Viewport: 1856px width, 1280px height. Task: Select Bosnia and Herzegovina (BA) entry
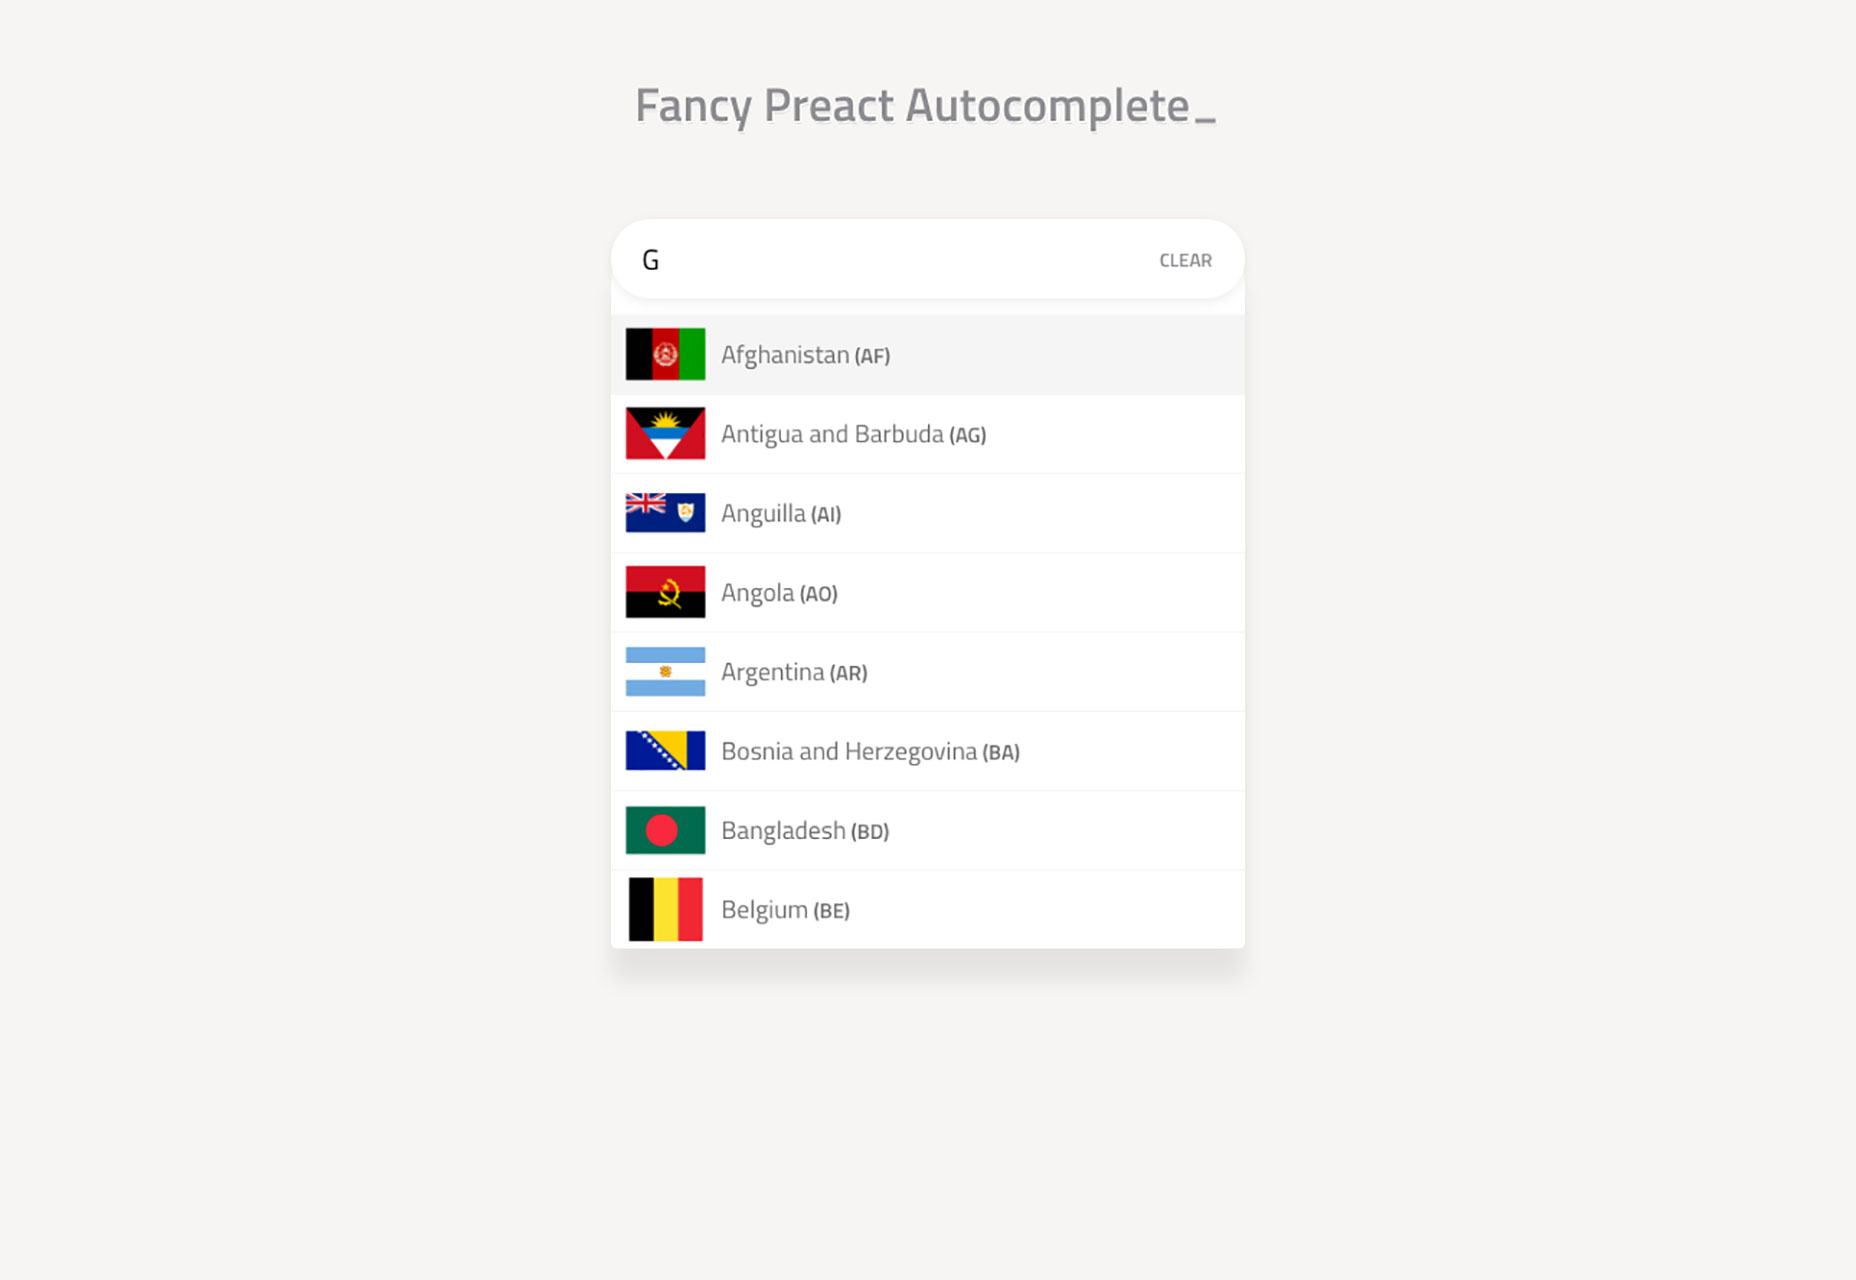click(928, 751)
